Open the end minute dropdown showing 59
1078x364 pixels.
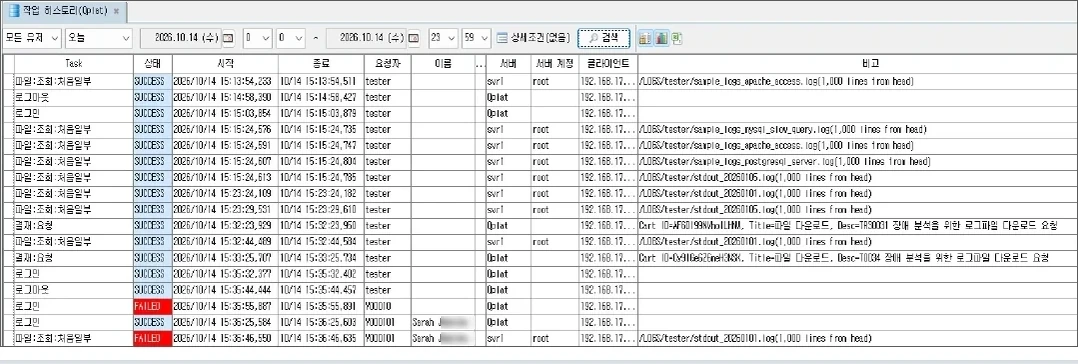point(476,38)
